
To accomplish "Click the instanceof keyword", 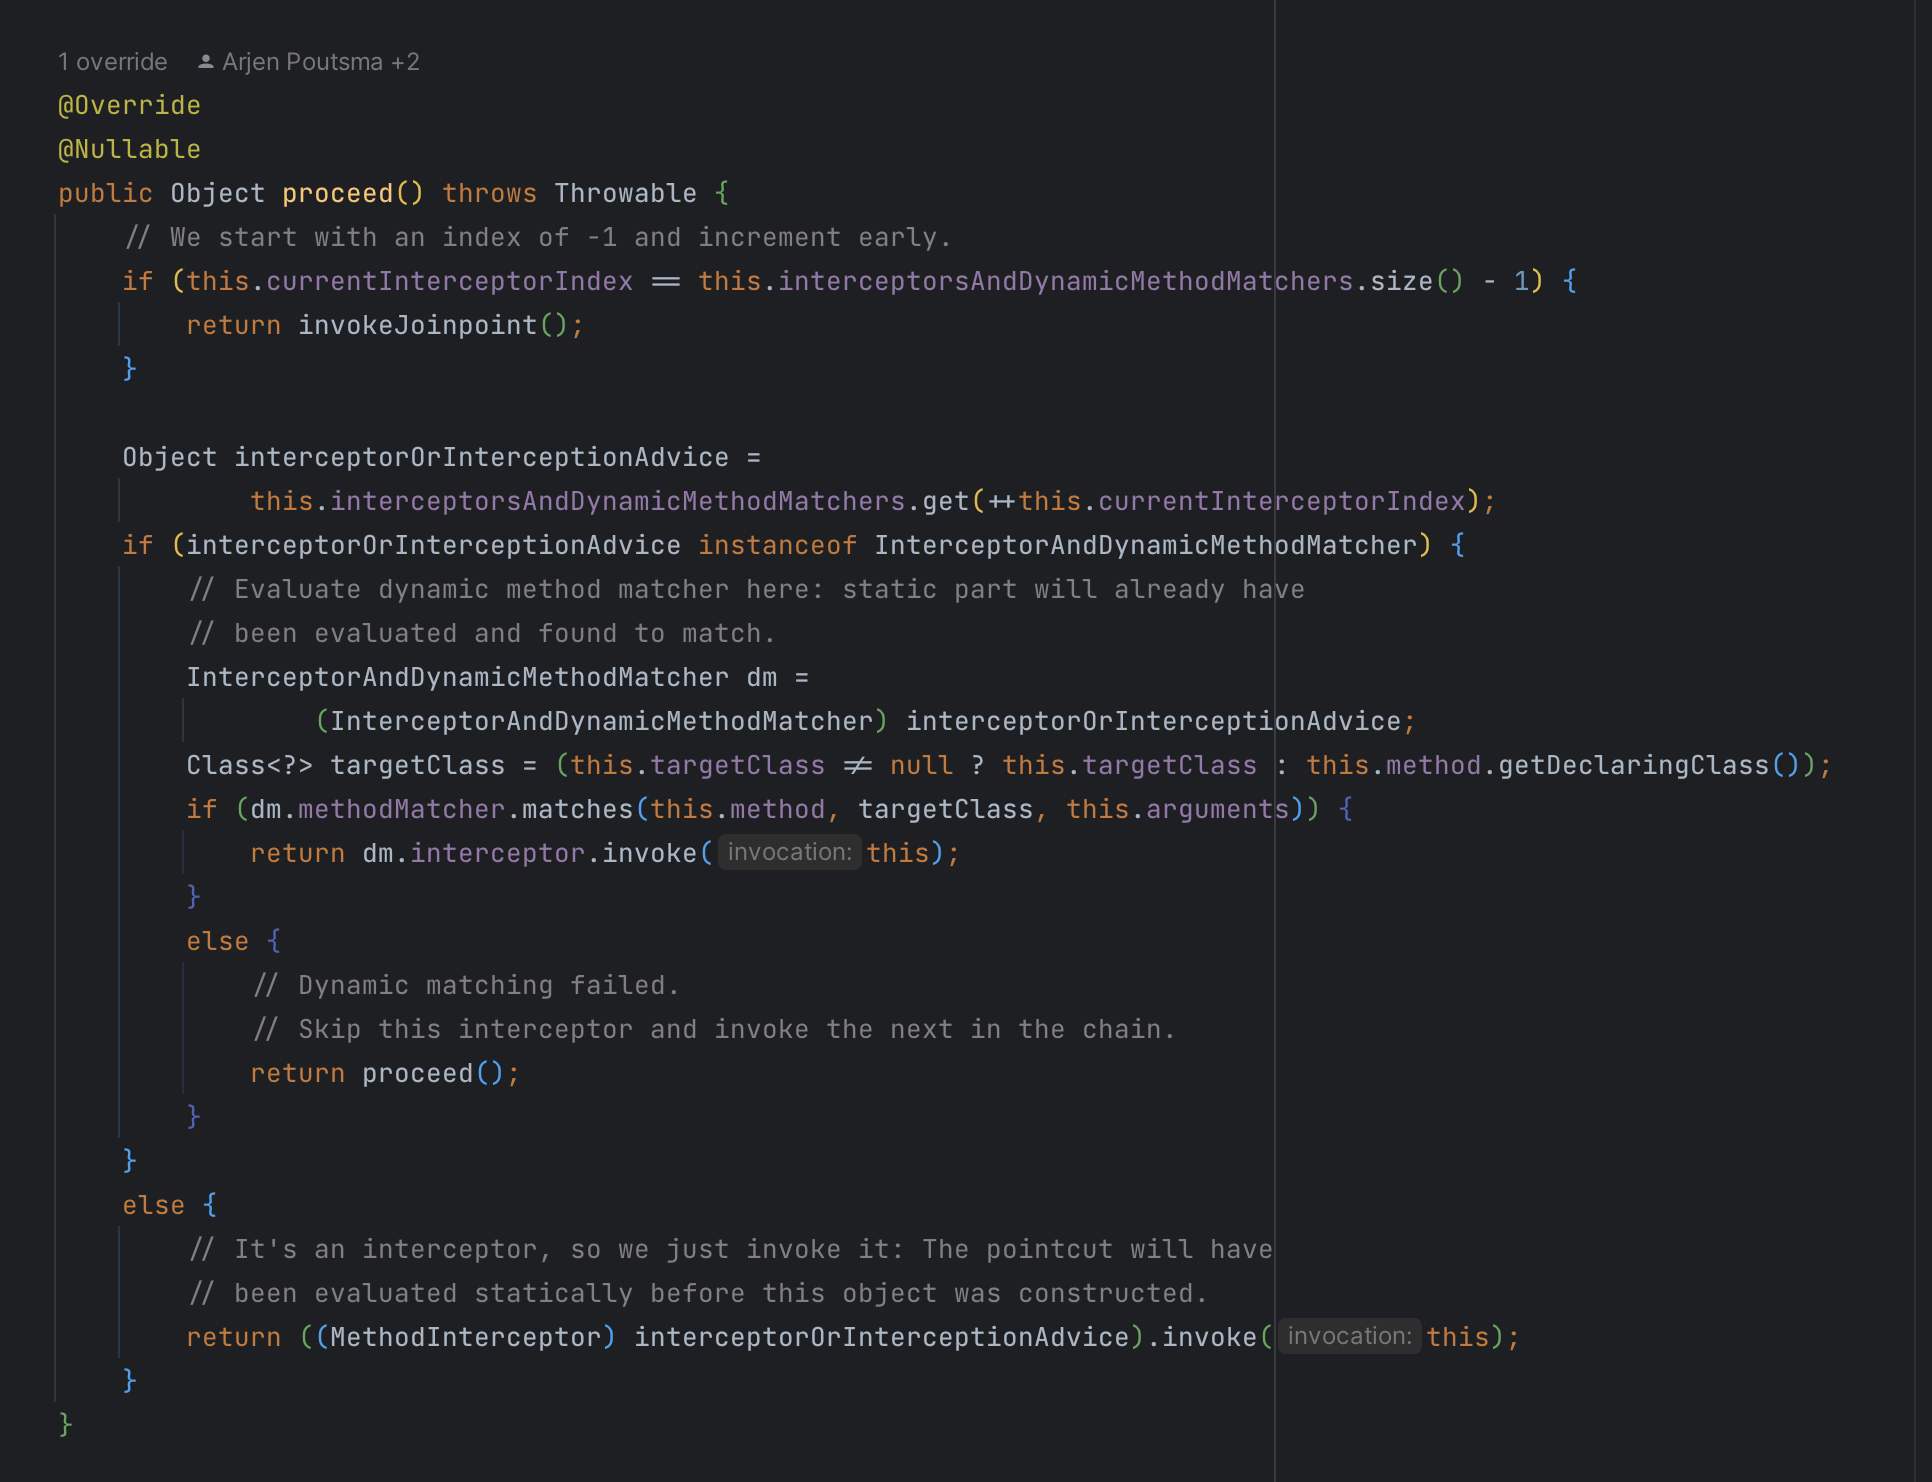I will point(777,545).
